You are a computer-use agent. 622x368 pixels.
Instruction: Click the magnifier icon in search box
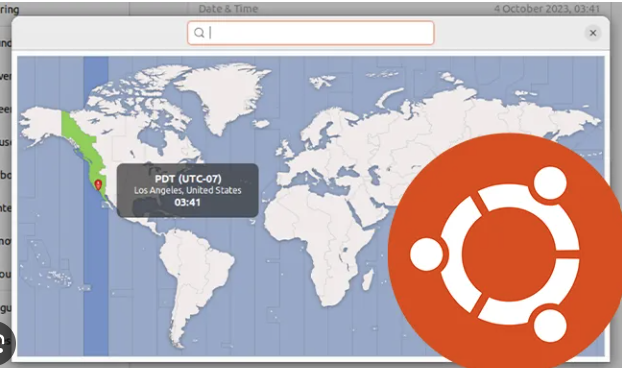click(x=199, y=33)
